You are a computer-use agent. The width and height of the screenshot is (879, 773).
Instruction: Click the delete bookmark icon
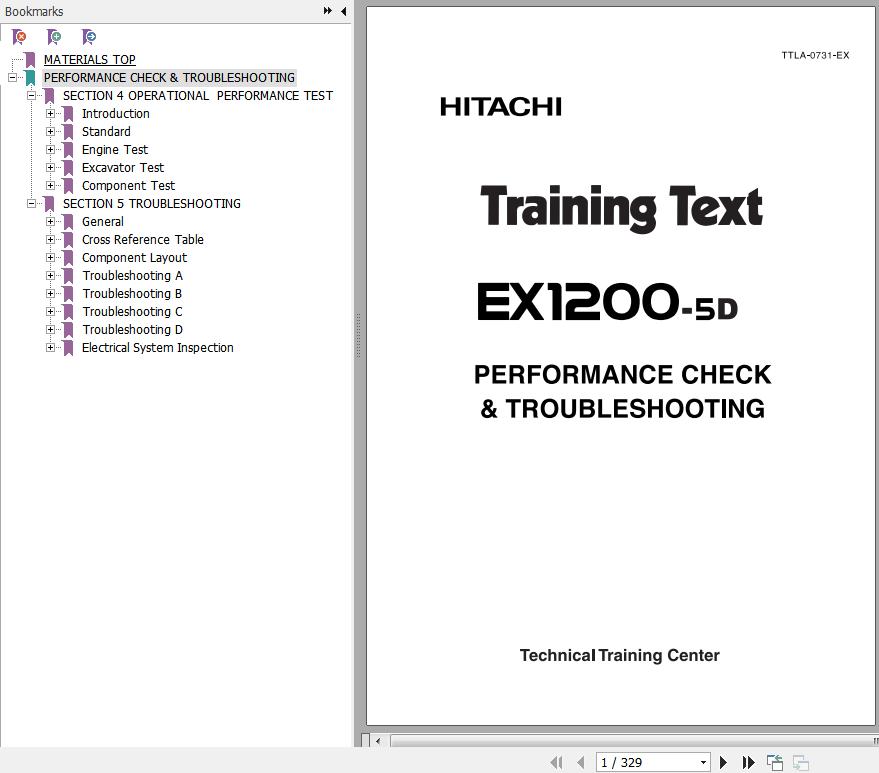pyautogui.click(x=19, y=37)
